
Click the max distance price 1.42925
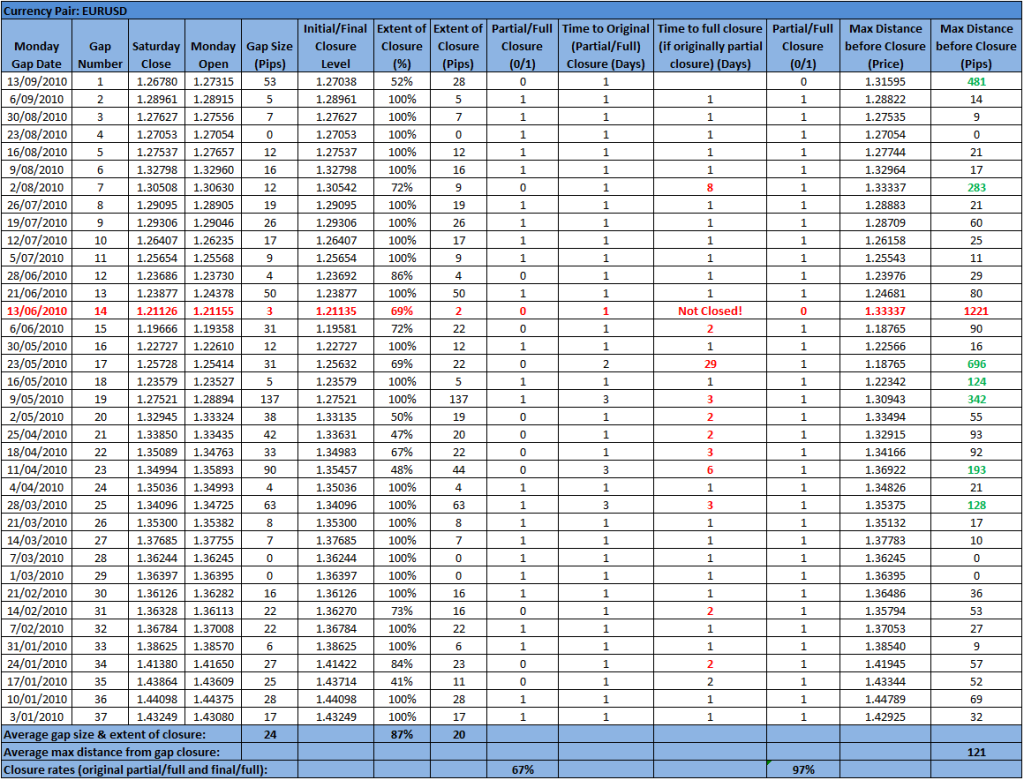(885, 717)
